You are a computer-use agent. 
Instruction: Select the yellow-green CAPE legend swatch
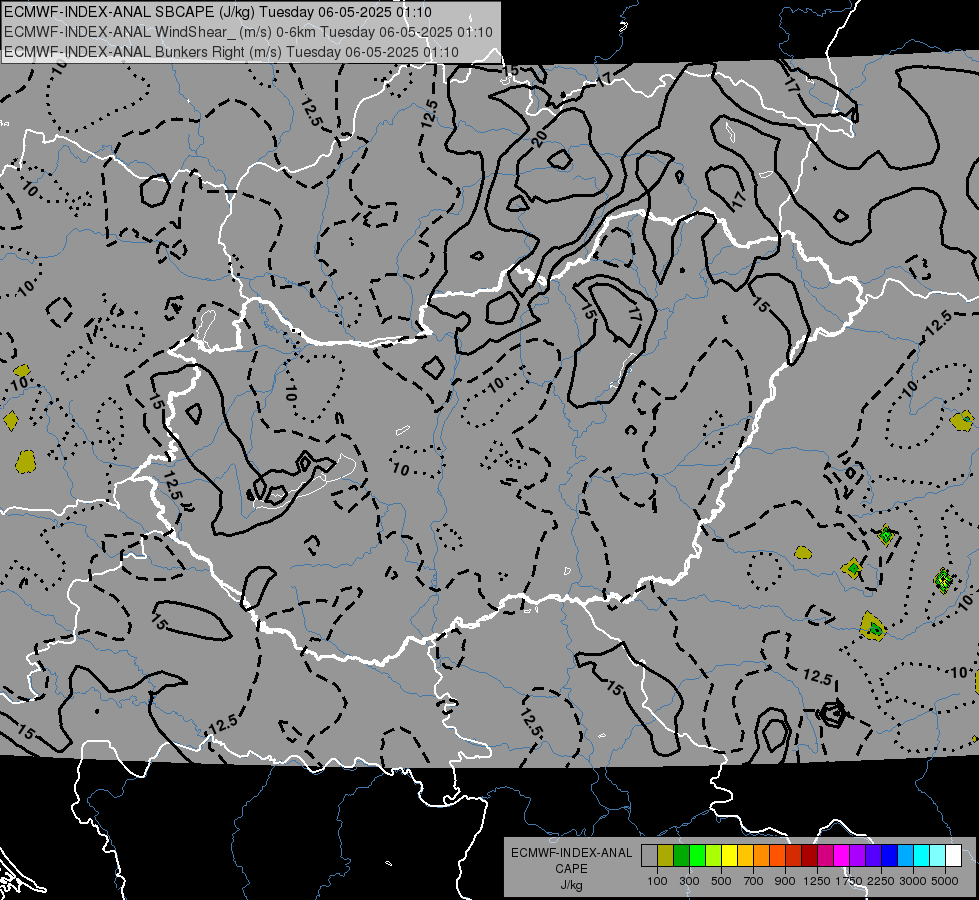[714, 856]
